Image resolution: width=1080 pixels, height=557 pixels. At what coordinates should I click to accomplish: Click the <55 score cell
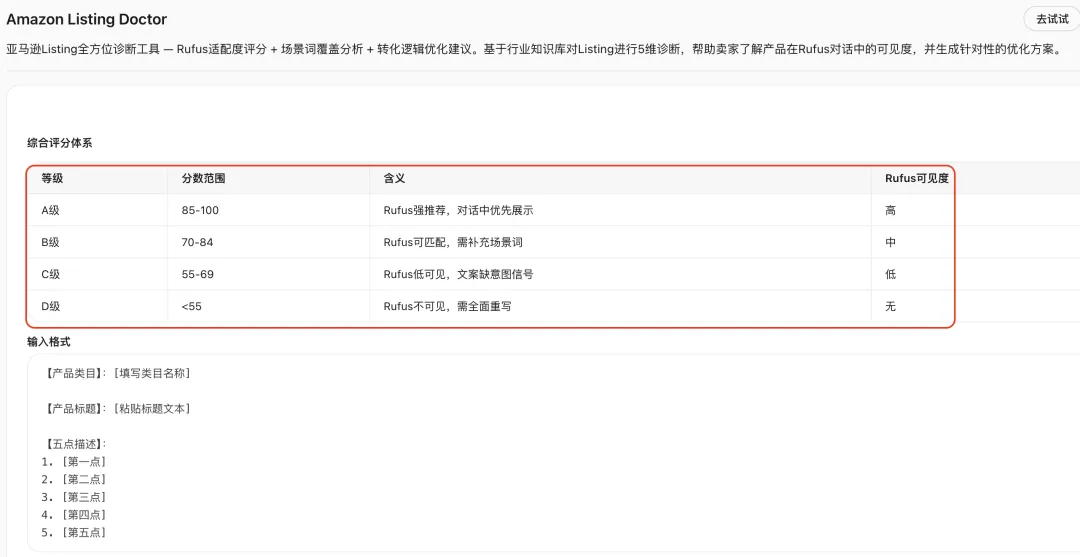point(191,306)
